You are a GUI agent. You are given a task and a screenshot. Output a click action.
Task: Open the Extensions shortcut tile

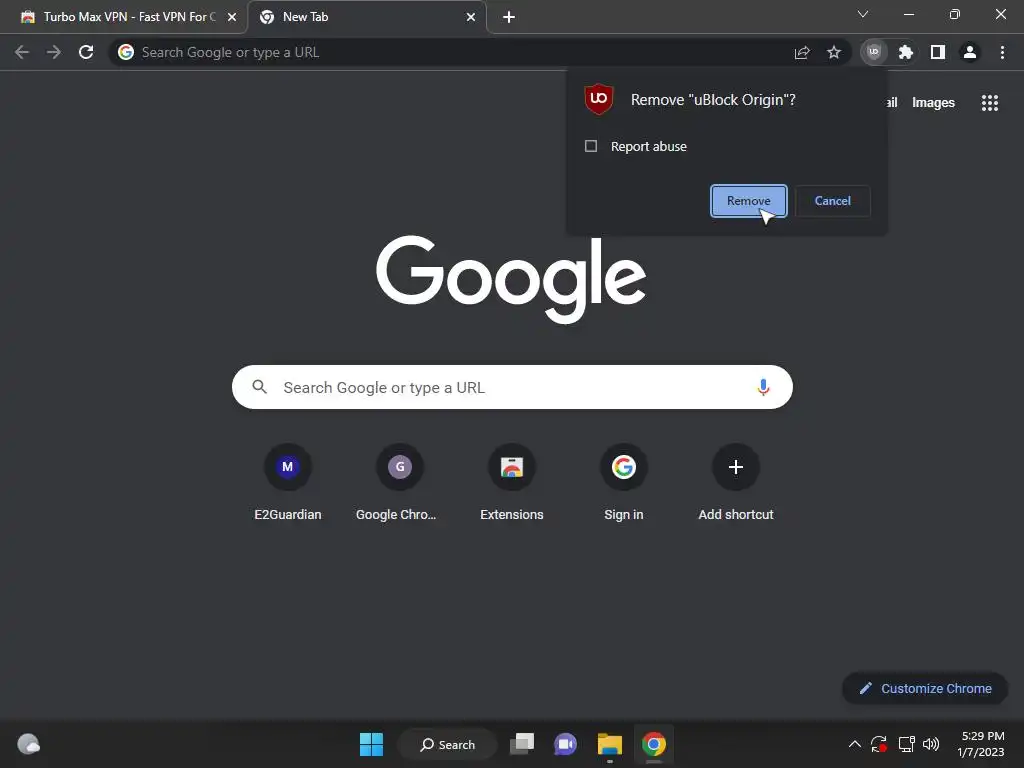(x=512, y=483)
